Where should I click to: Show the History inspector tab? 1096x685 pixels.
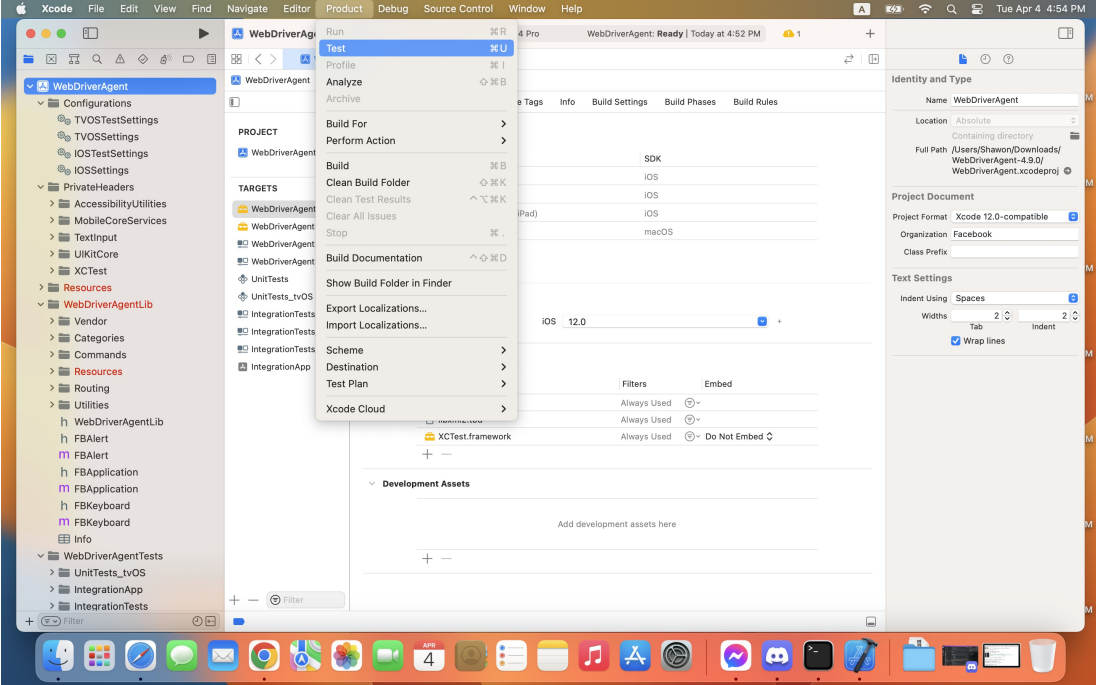click(986, 59)
